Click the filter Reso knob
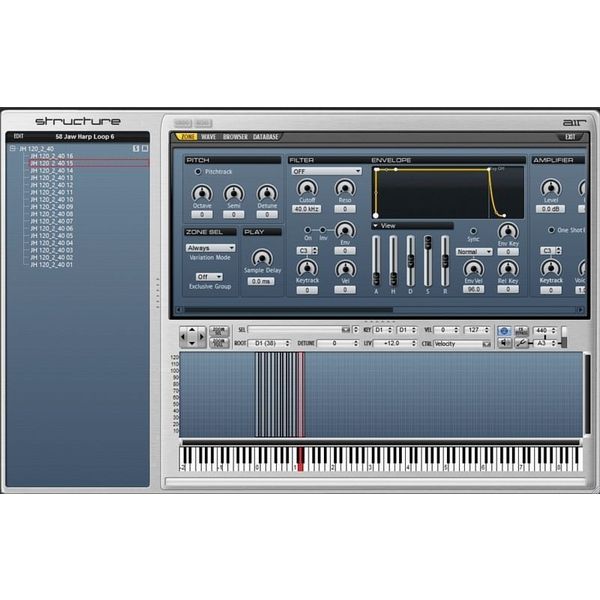The height and width of the screenshot is (600, 600). tap(345, 189)
